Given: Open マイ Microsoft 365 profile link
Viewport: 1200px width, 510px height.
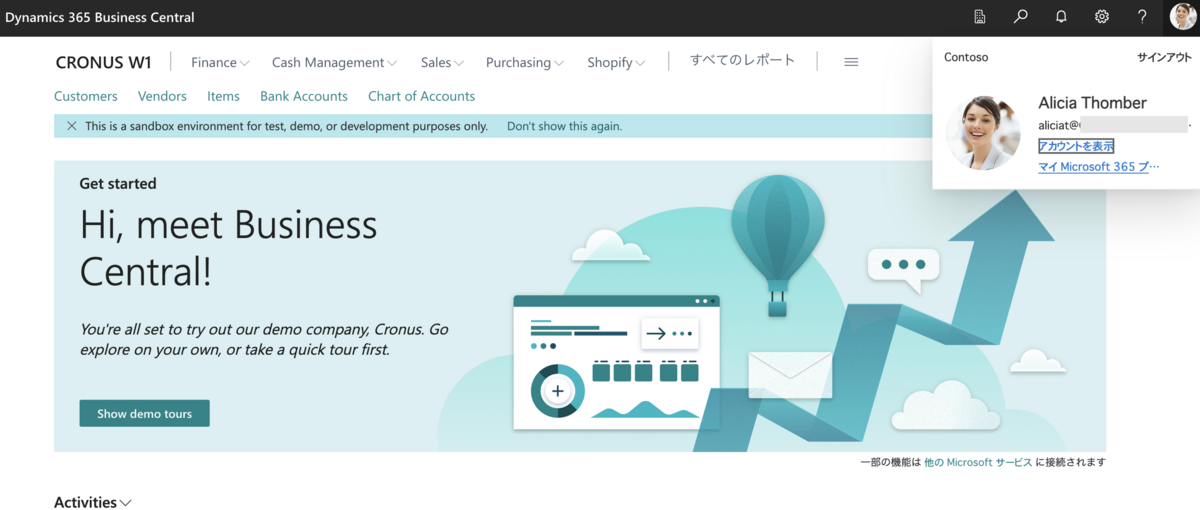Looking at the screenshot, I should (1099, 167).
